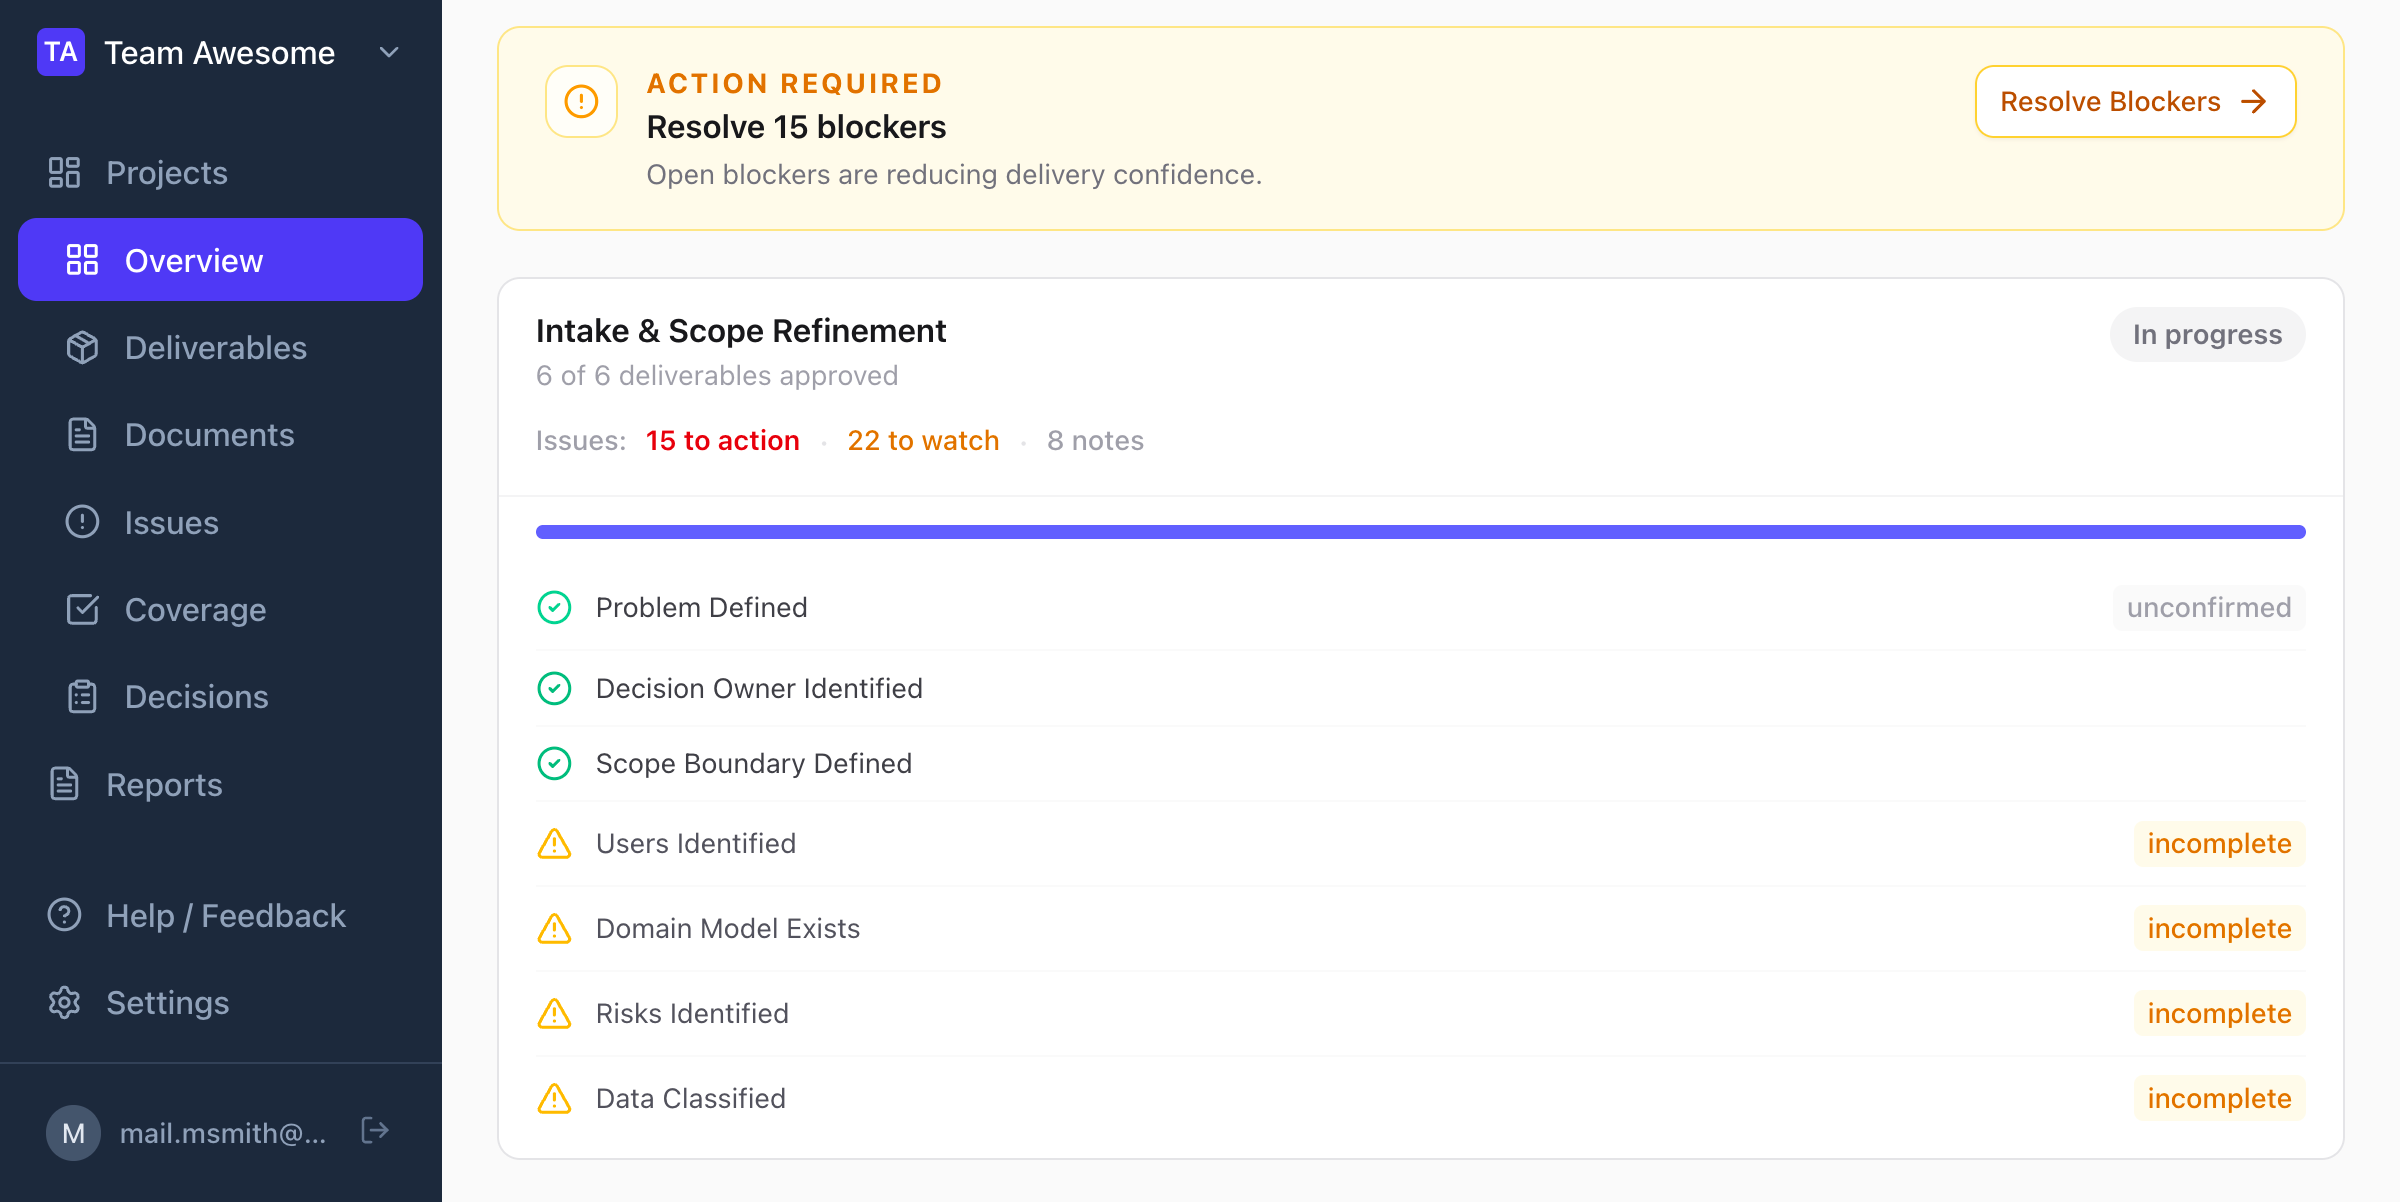Toggle completion for Decision Owner Identified
This screenshot has width=2400, height=1202.
pyautogui.click(x=555, y=688)
